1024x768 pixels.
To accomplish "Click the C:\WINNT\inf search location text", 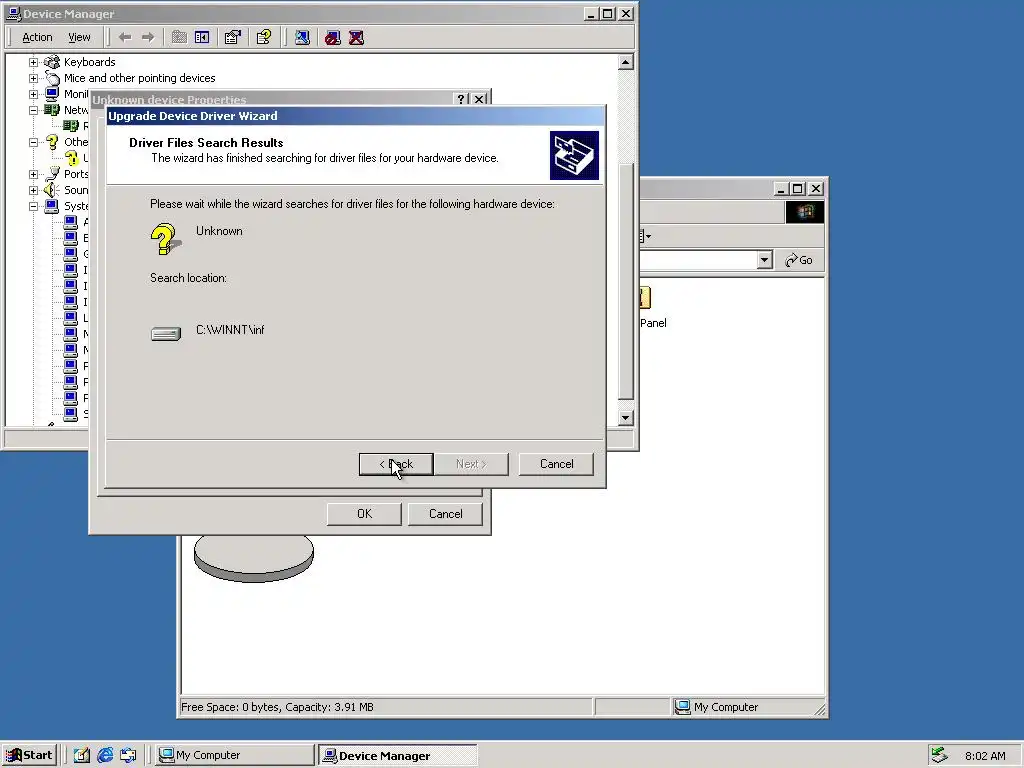I will [230, 330].
